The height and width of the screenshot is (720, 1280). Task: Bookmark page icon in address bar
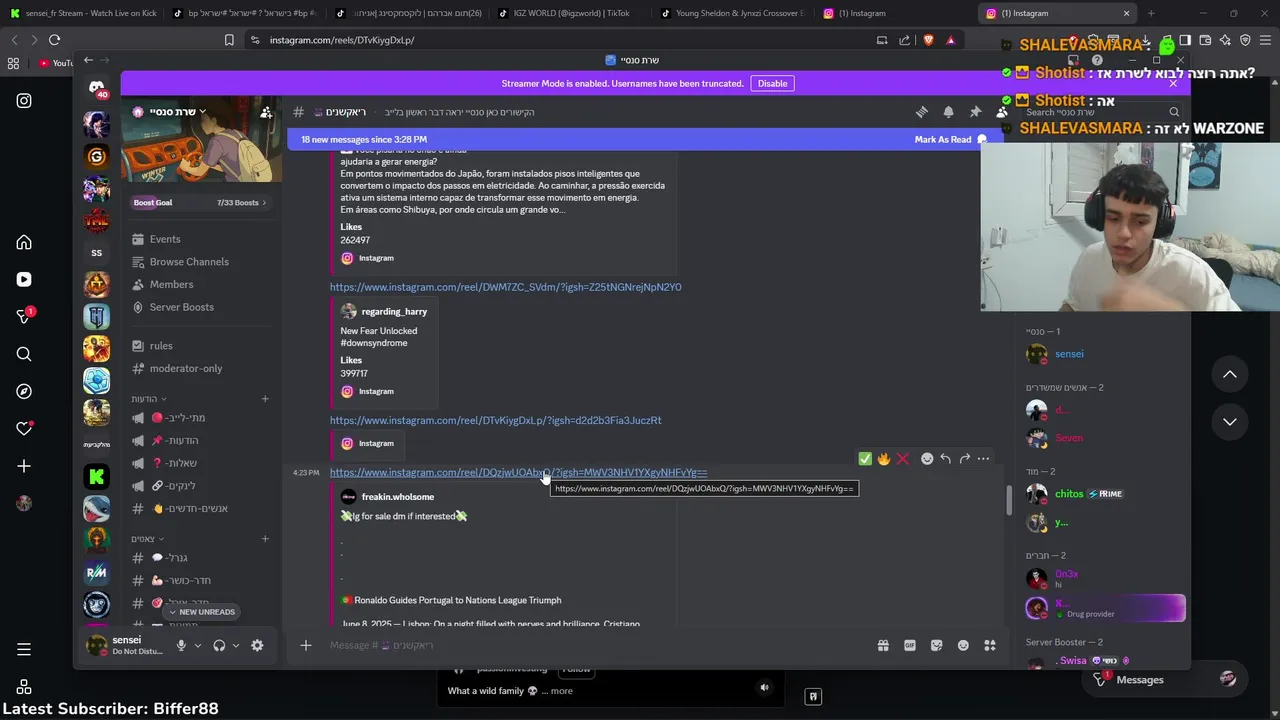coord(229,40)
